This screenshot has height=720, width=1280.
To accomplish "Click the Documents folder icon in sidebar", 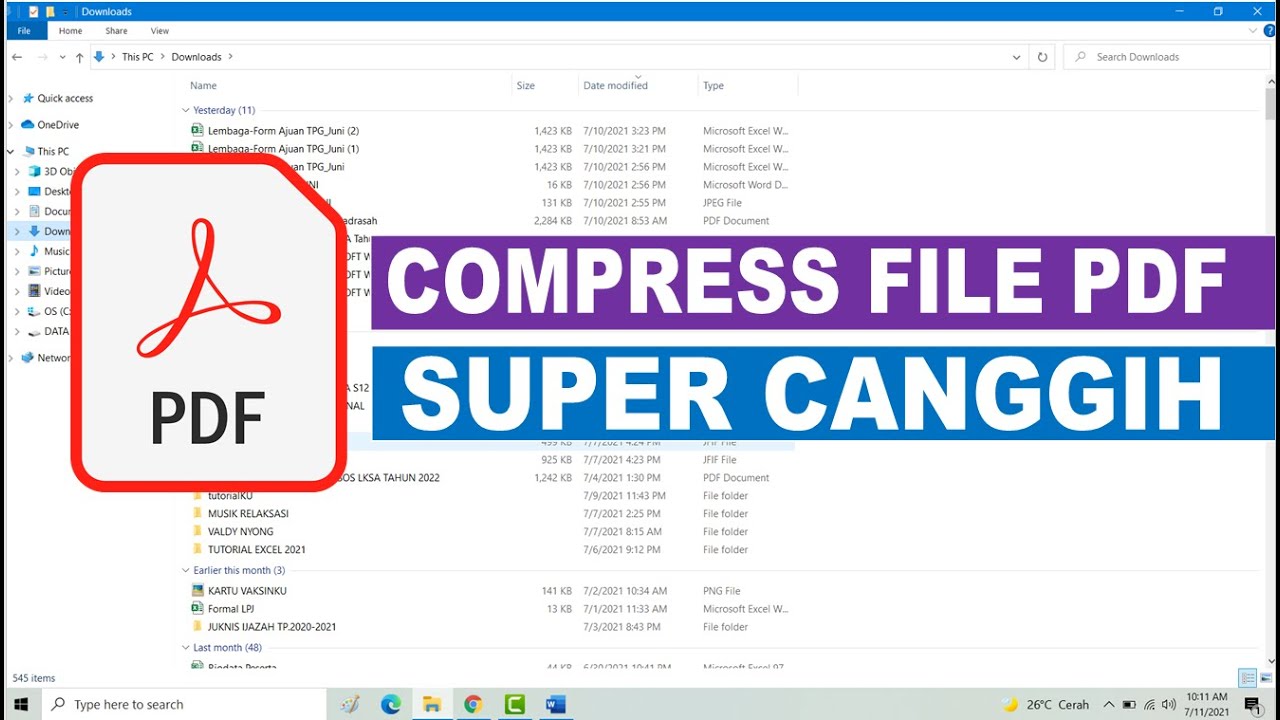I will tap(35, 211).
